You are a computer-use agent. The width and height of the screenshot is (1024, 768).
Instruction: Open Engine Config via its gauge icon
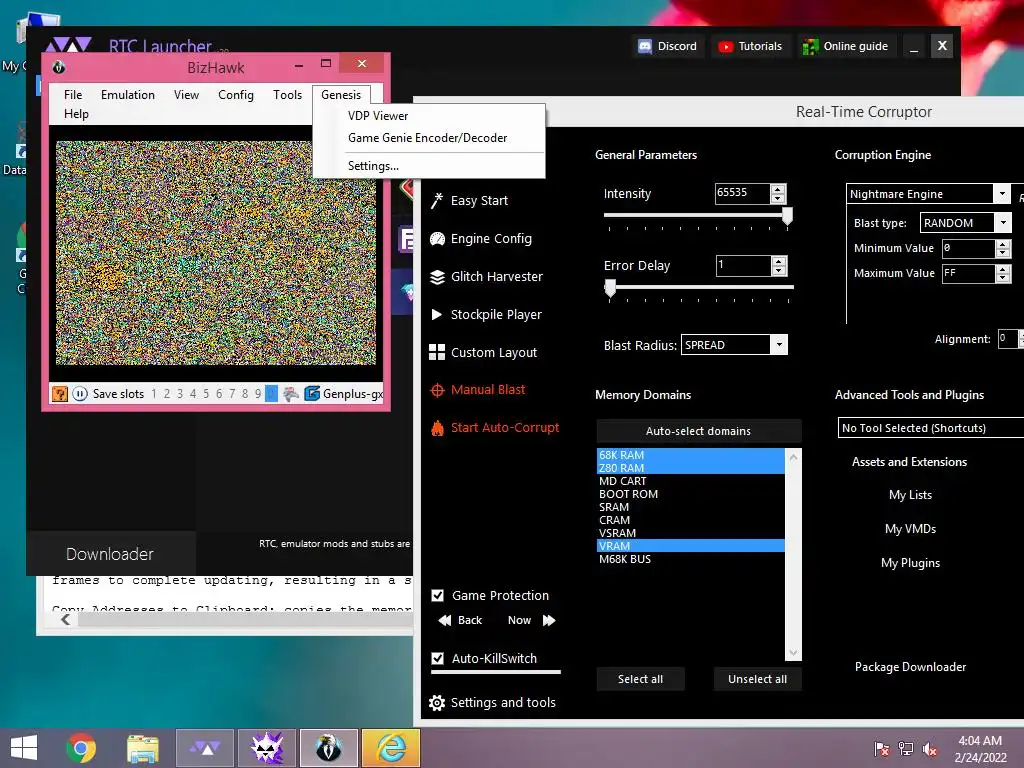[x=437, y=239]
